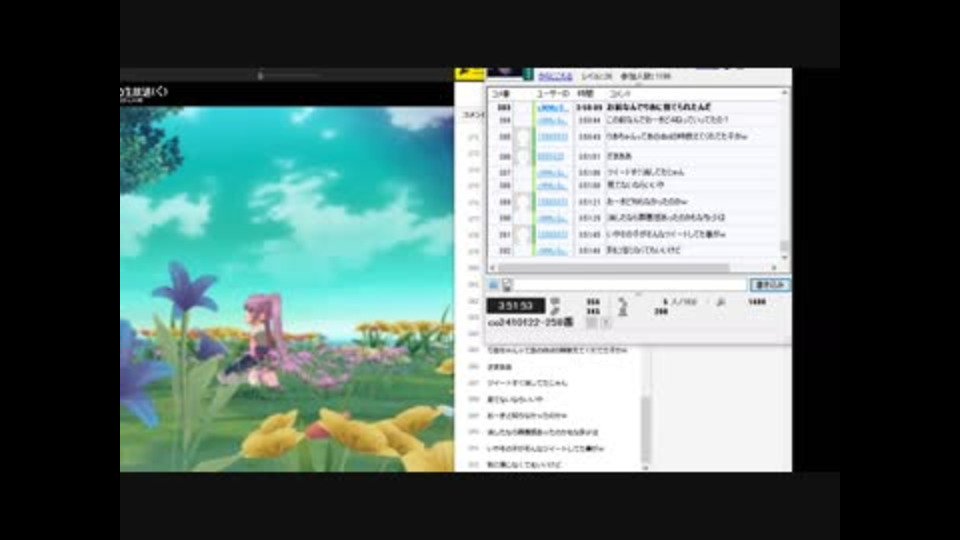This screenshot has width=960, height=540.
Task: Click the second small button beside community ID
Action: click(606, 323)
